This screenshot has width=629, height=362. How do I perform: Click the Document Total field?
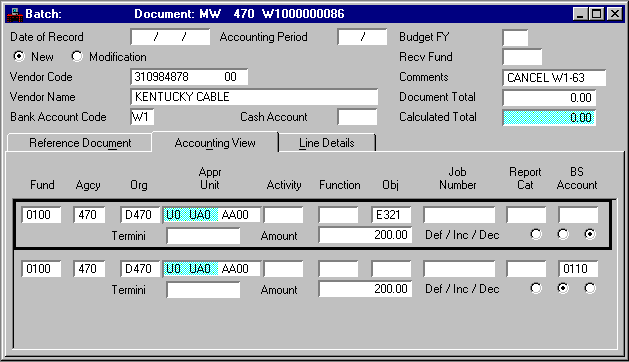(x=549, y=98)
